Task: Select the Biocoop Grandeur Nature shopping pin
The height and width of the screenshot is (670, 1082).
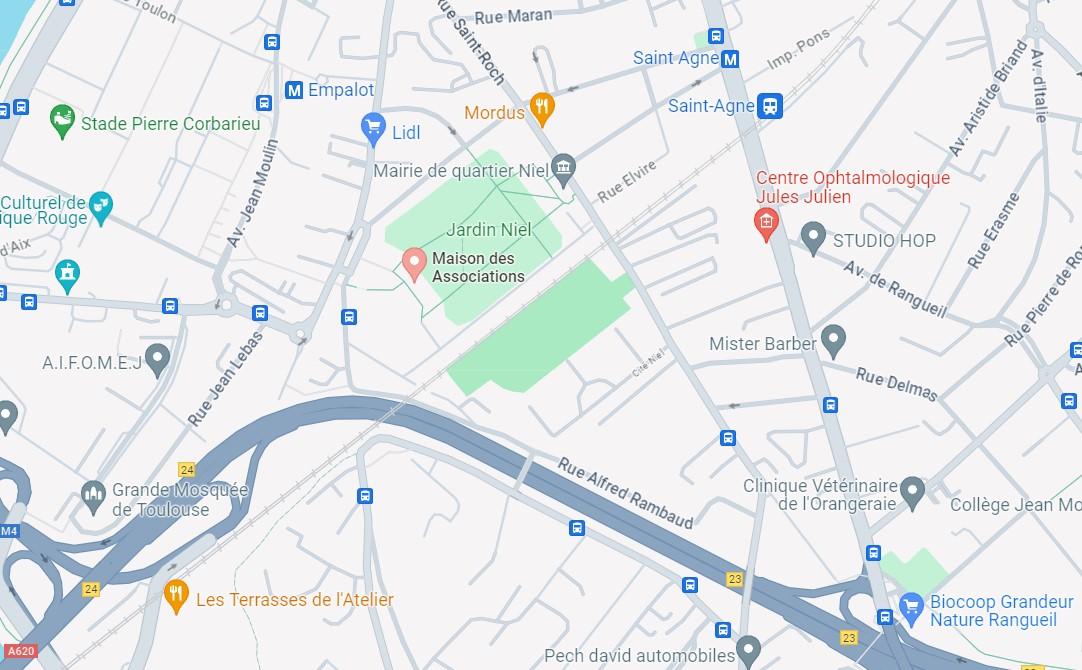Action: click(912, 609)
